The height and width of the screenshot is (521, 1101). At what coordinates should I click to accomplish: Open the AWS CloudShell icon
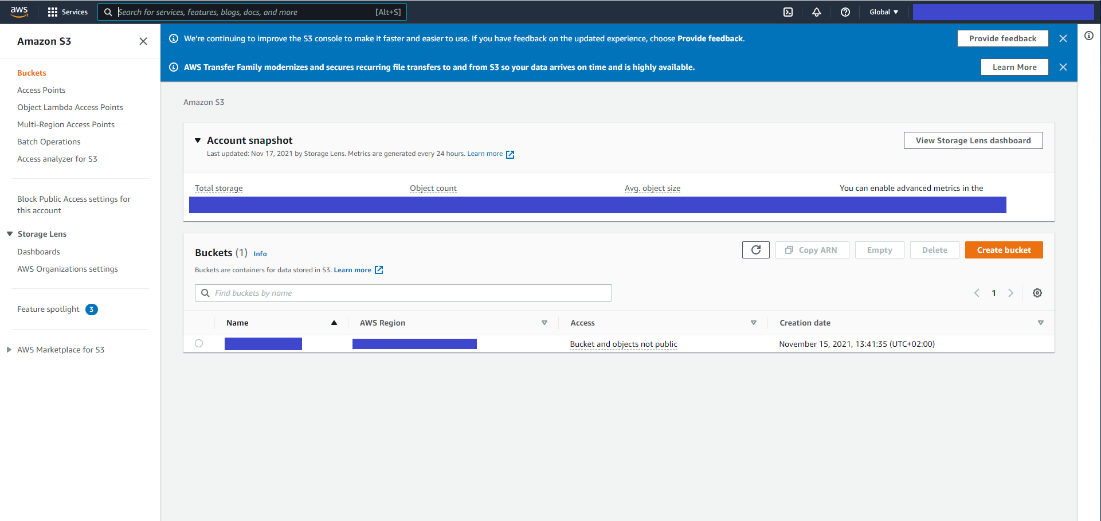(x=788, y=12)
